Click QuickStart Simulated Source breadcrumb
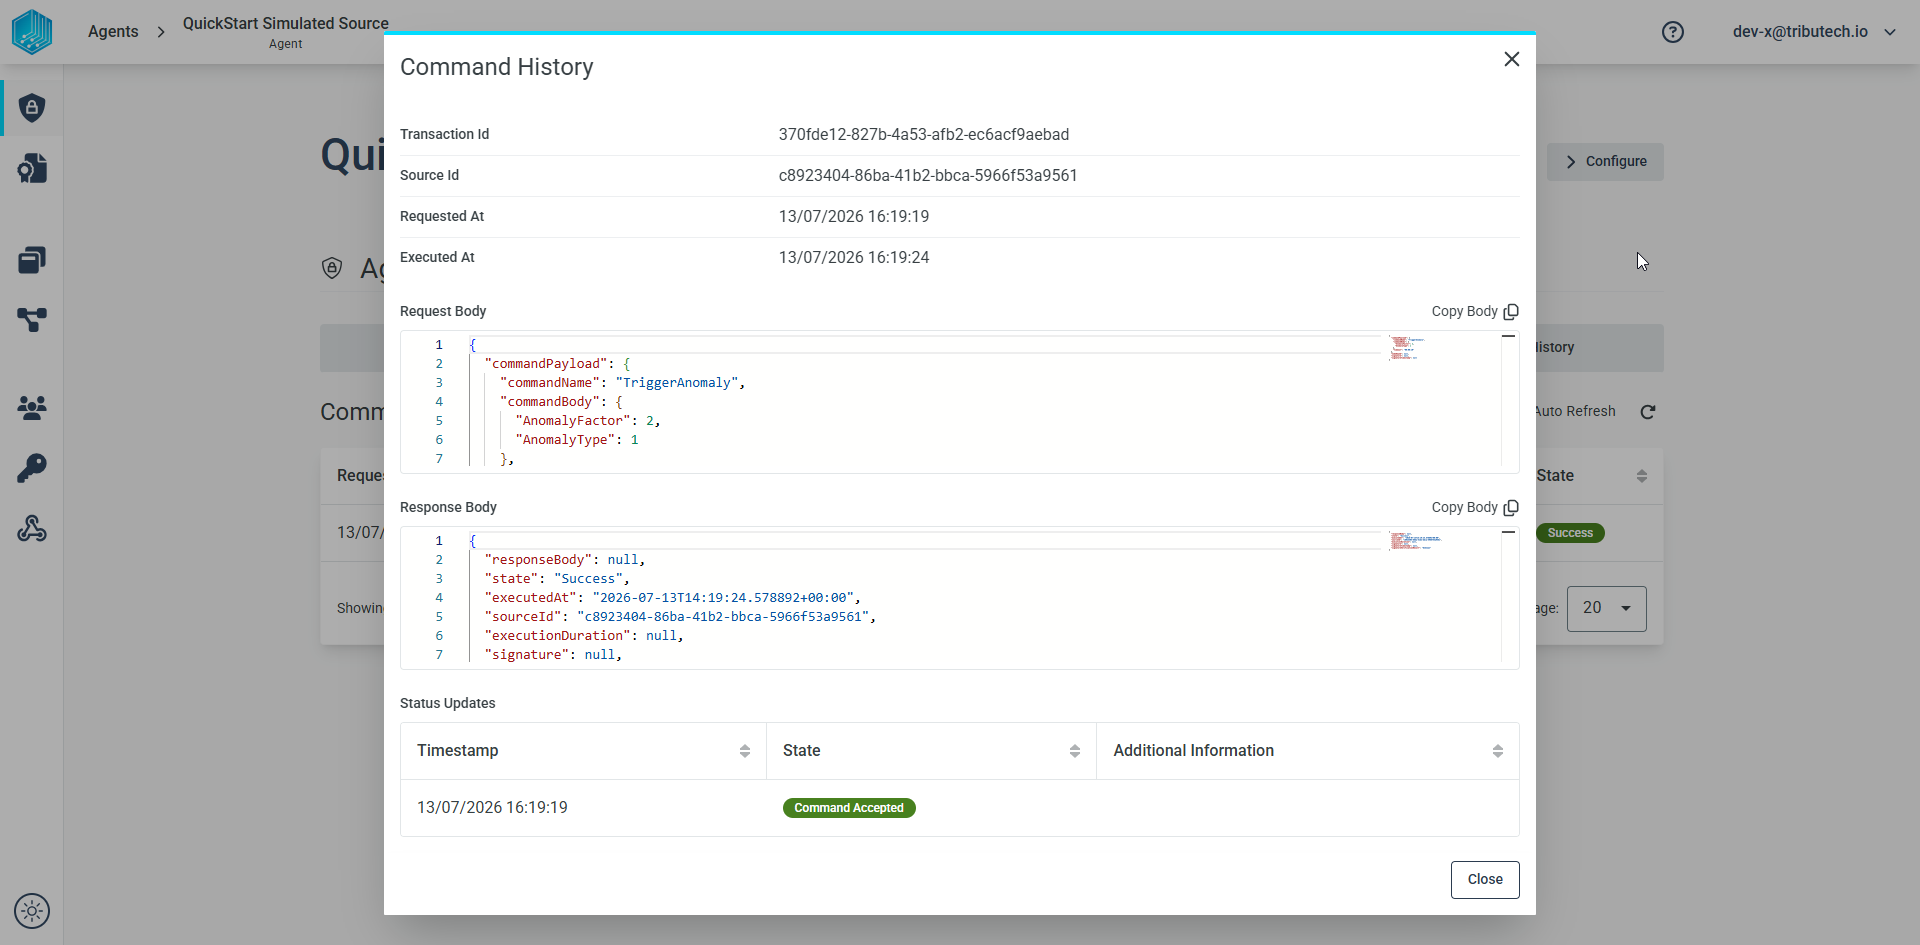Screen dimensions: 1920x945 [286, 23]
